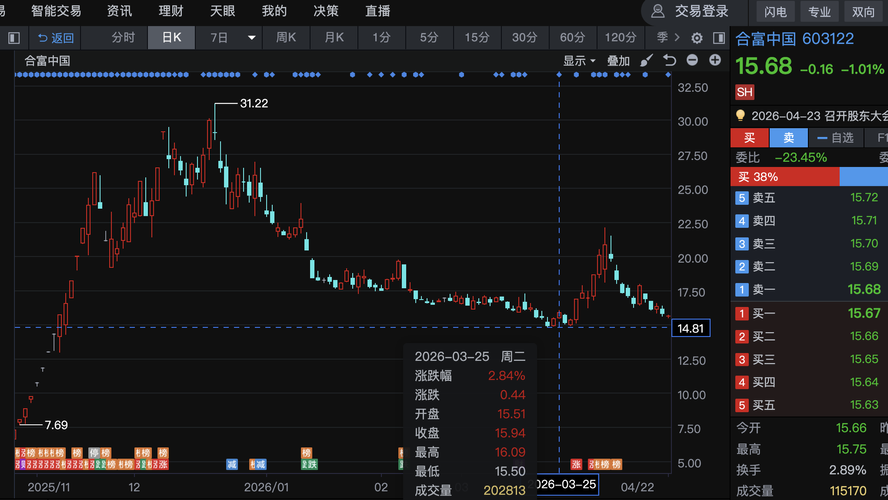
Task: Open the 理财 menu
Action: [170, 11]
